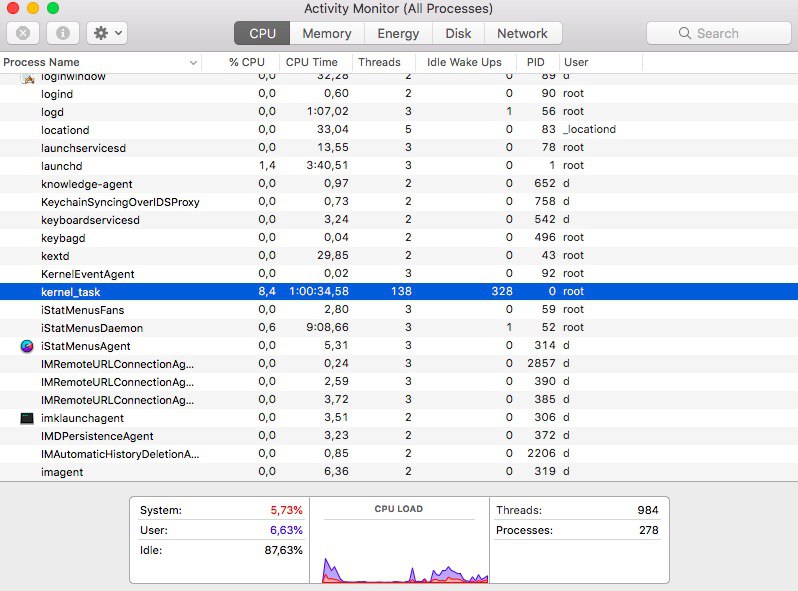The image size is (798, 591).
Task: Open the gear actions dropdown menu
Action: [x=107, y=33]
